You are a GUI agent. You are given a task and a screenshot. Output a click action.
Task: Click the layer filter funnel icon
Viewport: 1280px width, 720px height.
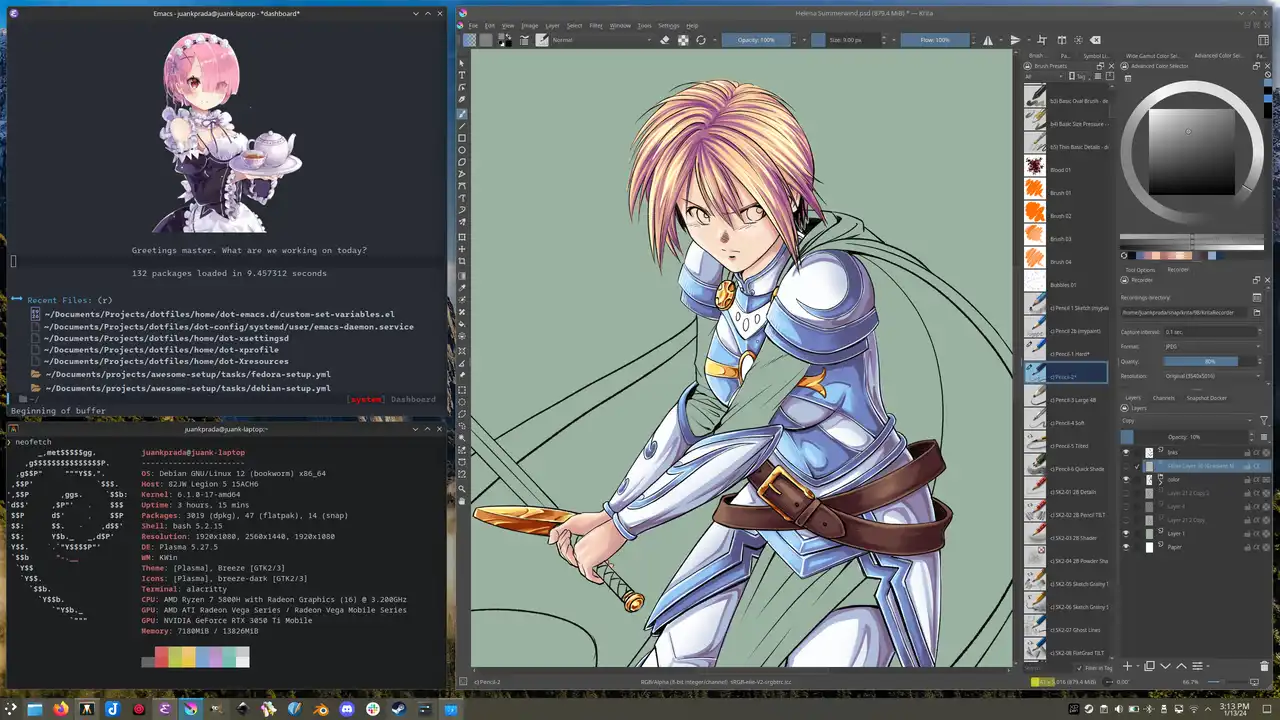pos(1264,420)
